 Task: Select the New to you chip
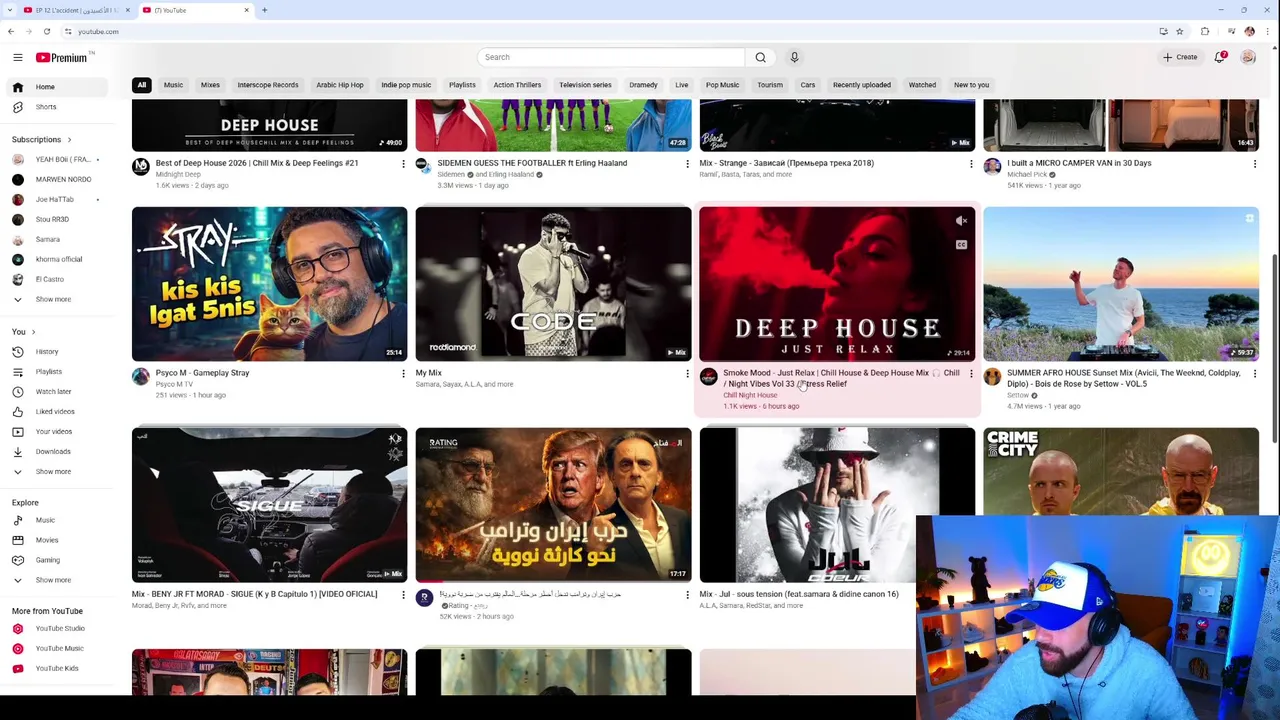(971, 85)
